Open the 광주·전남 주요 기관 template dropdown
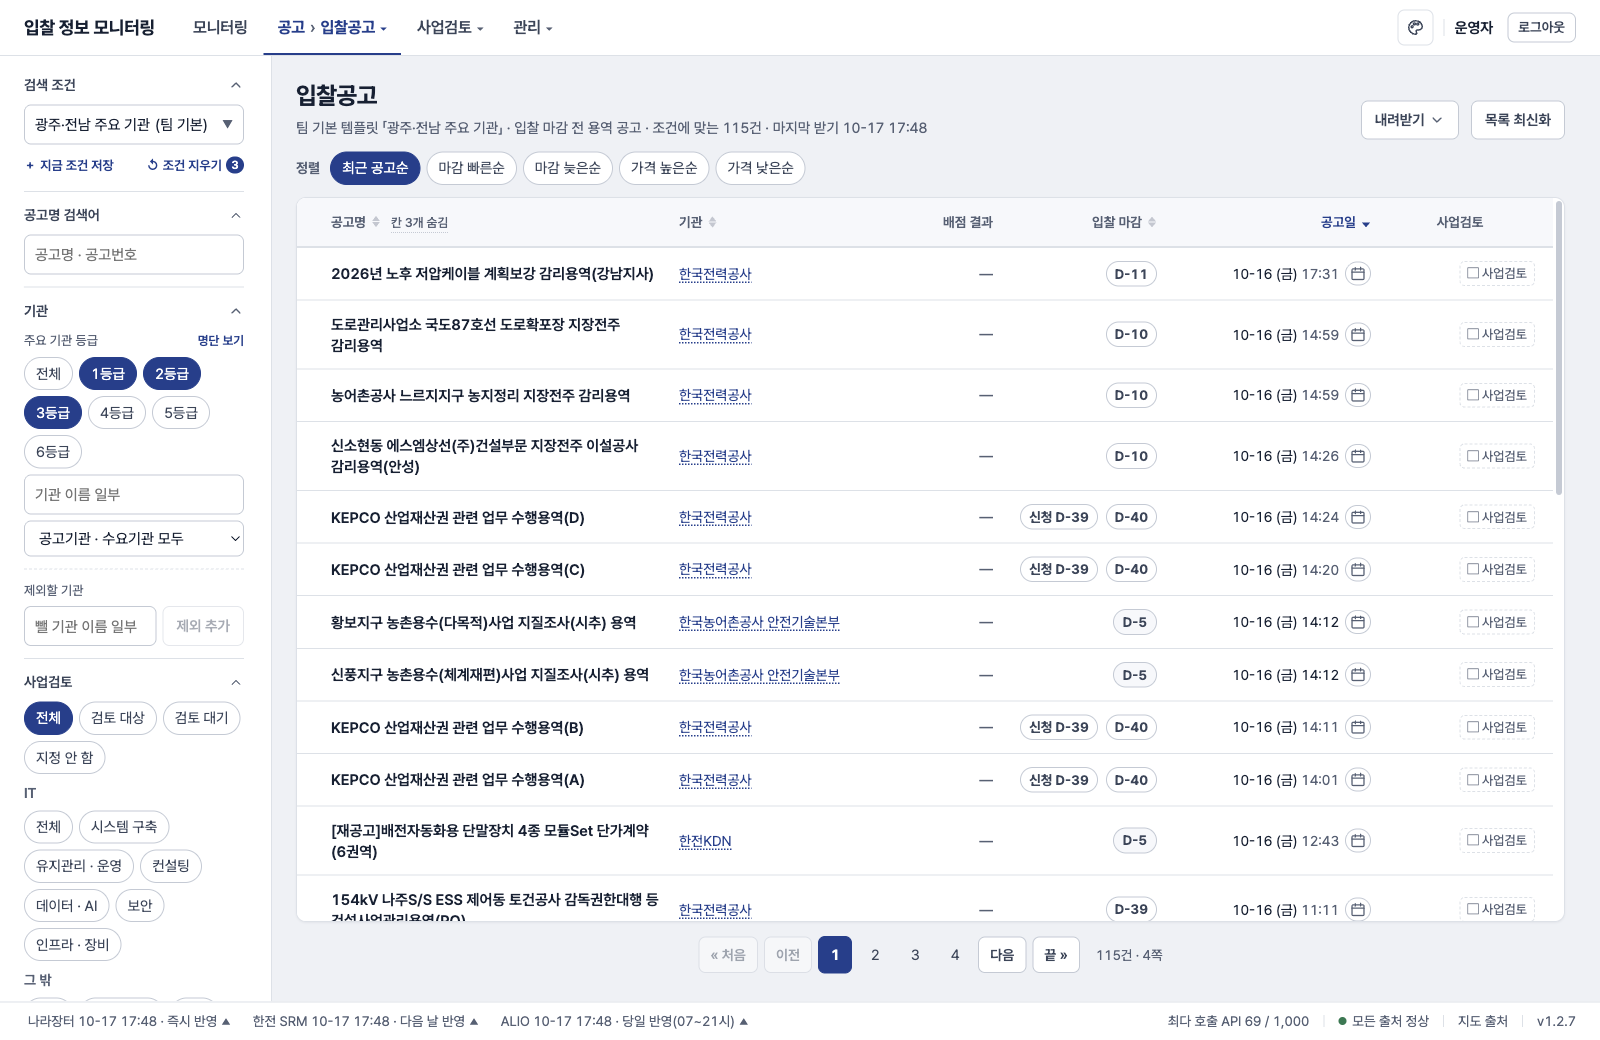Screen dimensions: 1600x1040 click(134, 125)
